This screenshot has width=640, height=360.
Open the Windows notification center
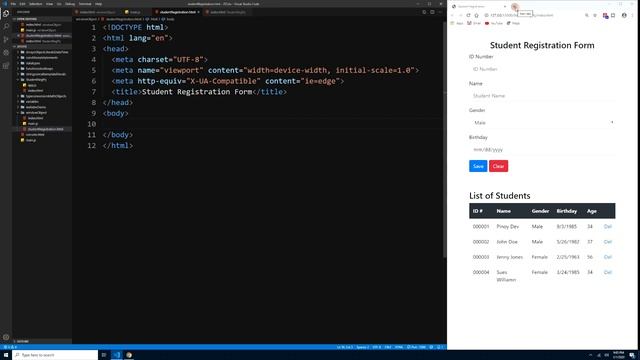(632, 355)
